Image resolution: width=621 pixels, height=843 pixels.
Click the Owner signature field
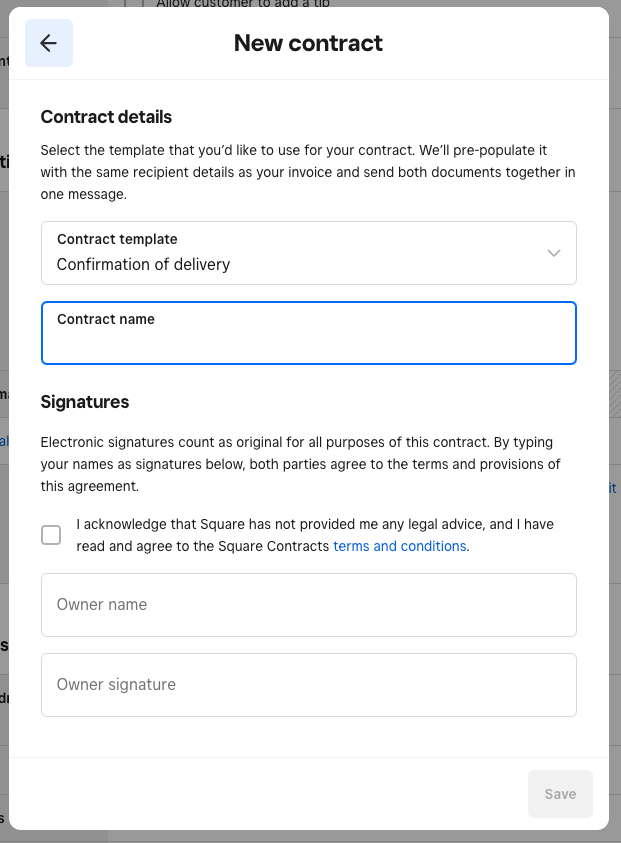308,685
